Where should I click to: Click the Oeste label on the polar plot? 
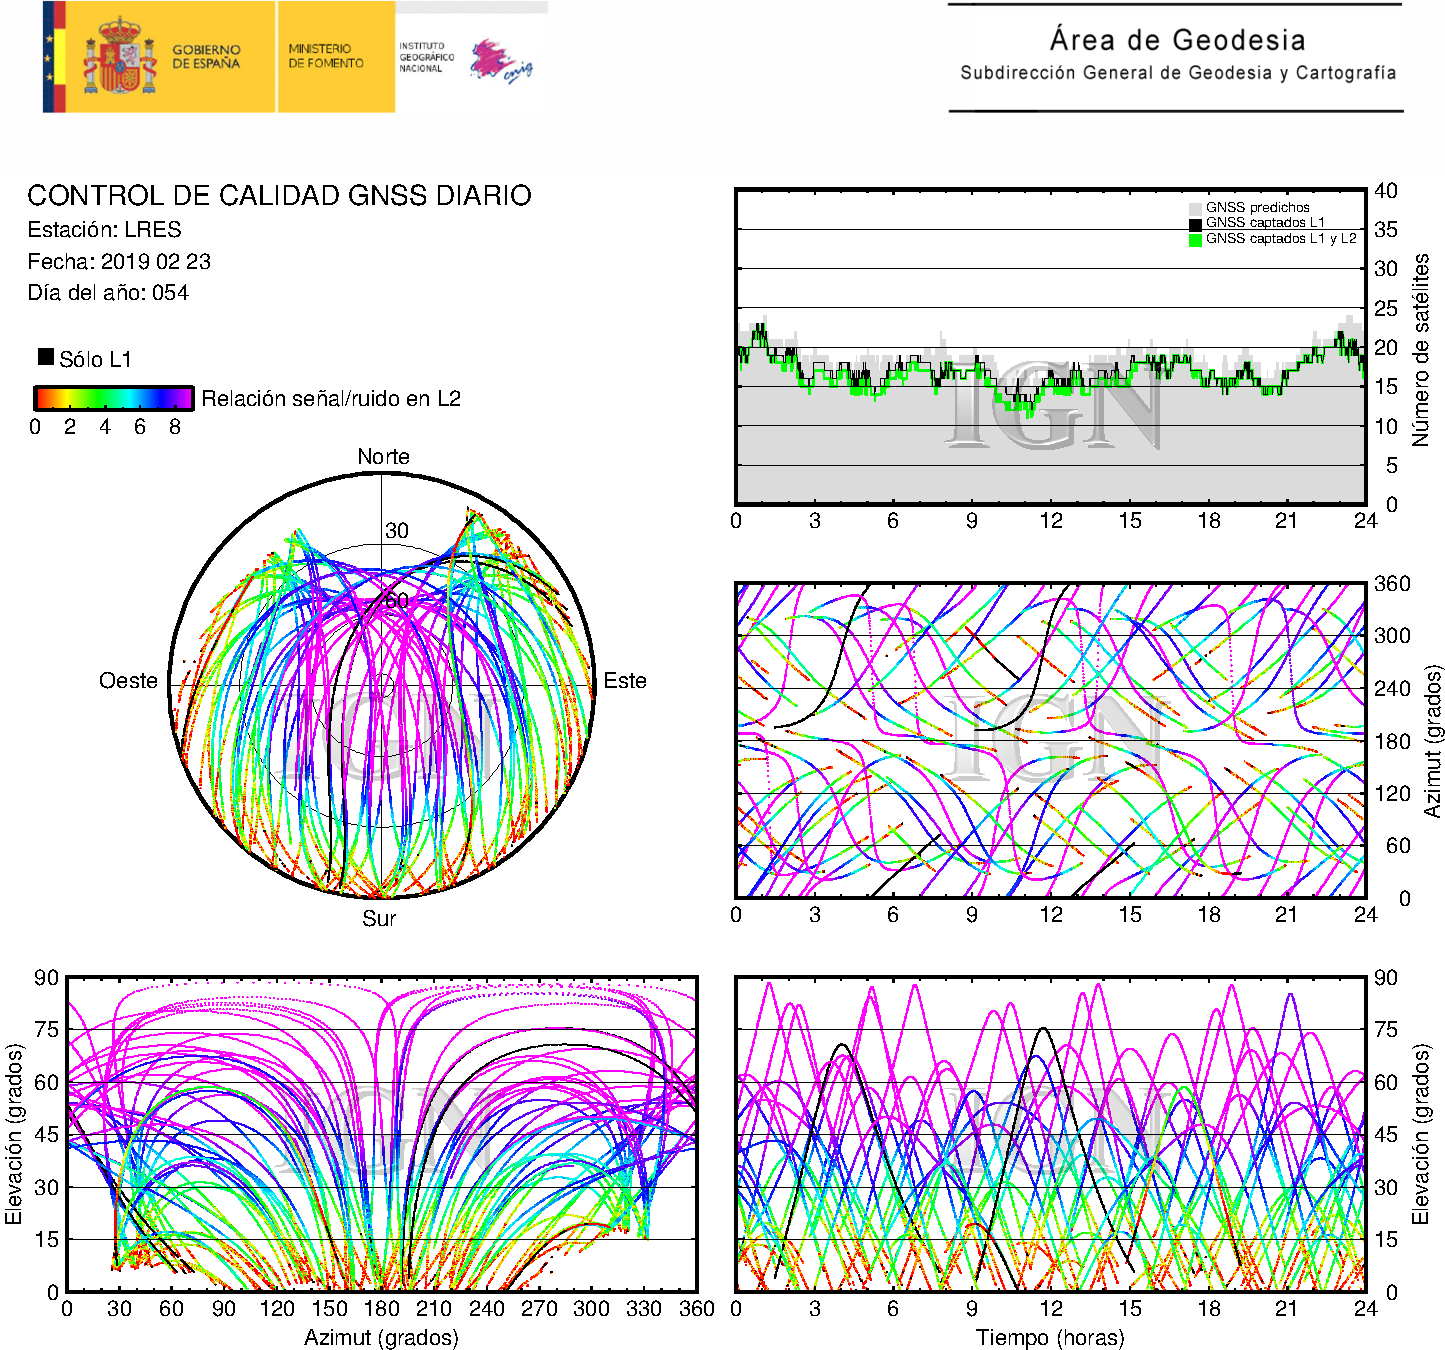pos(128,681)
